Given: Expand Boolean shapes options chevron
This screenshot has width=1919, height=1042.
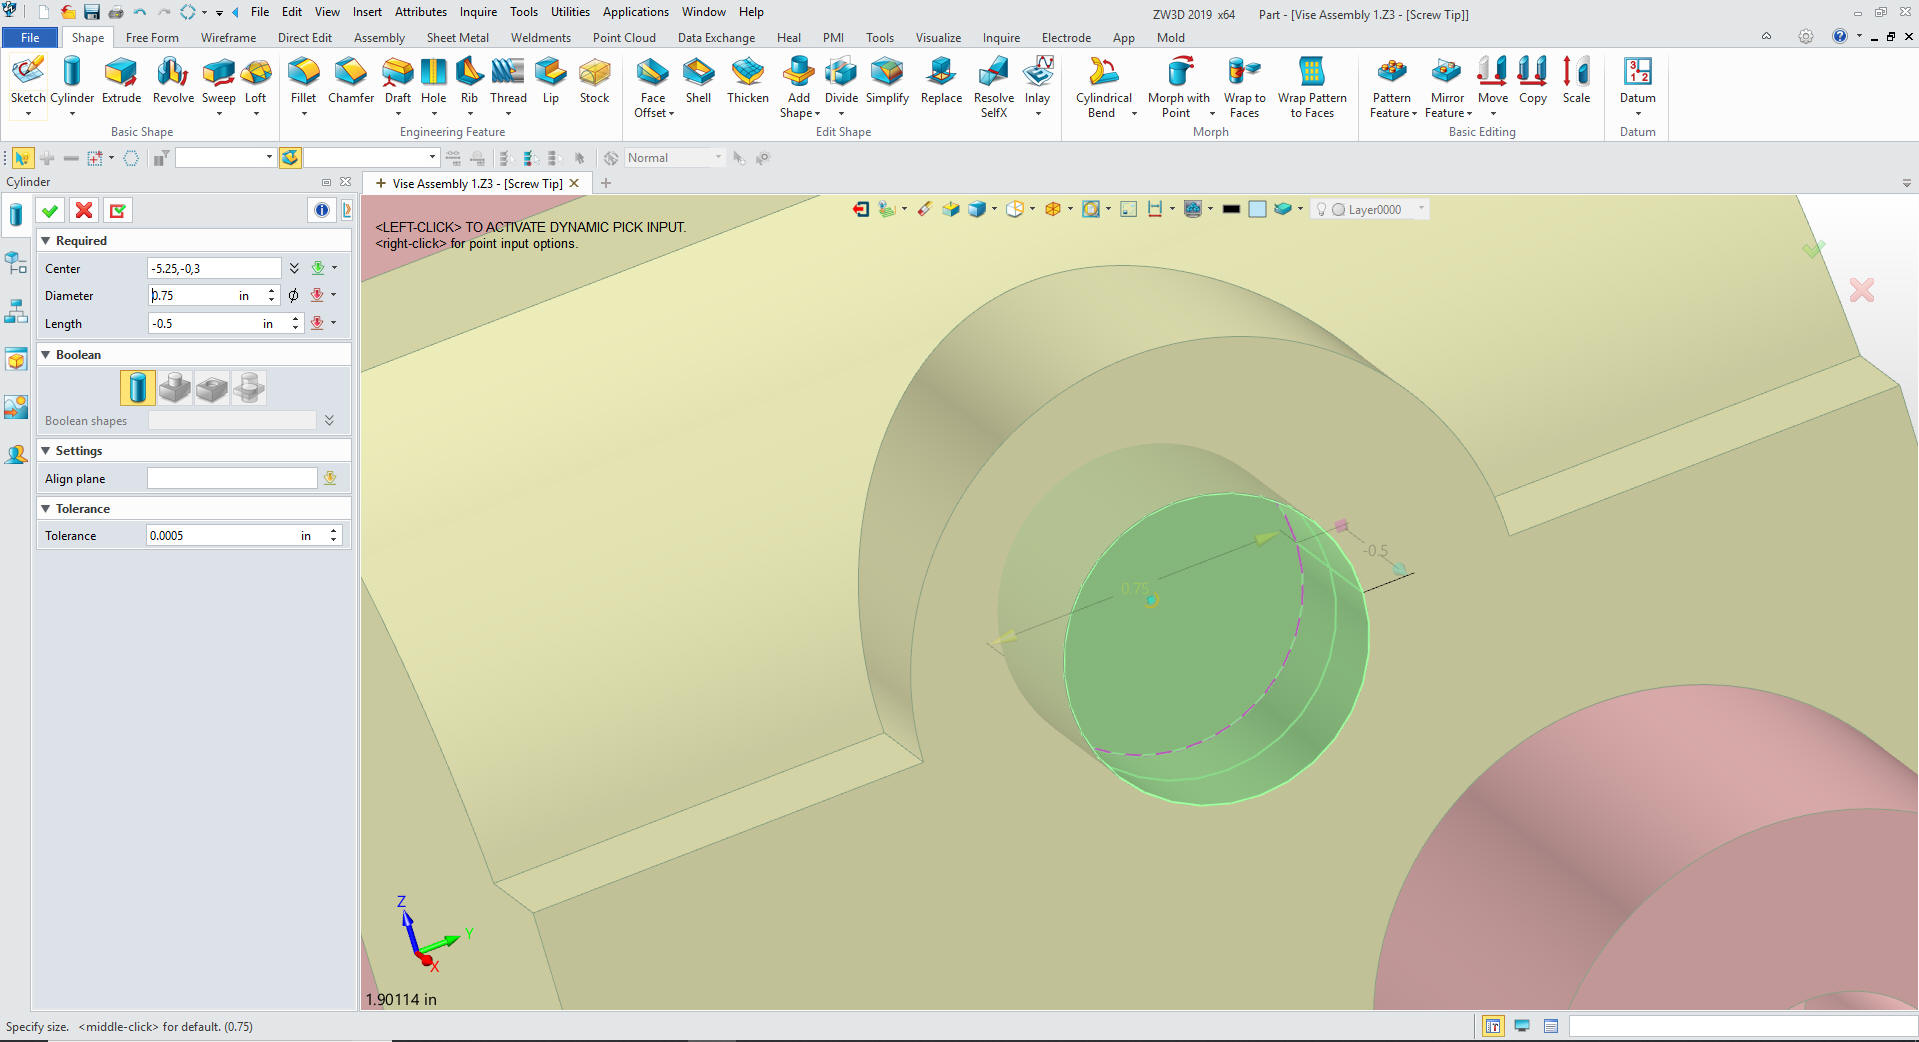Looking at the screenshot, I should [329, 421].
